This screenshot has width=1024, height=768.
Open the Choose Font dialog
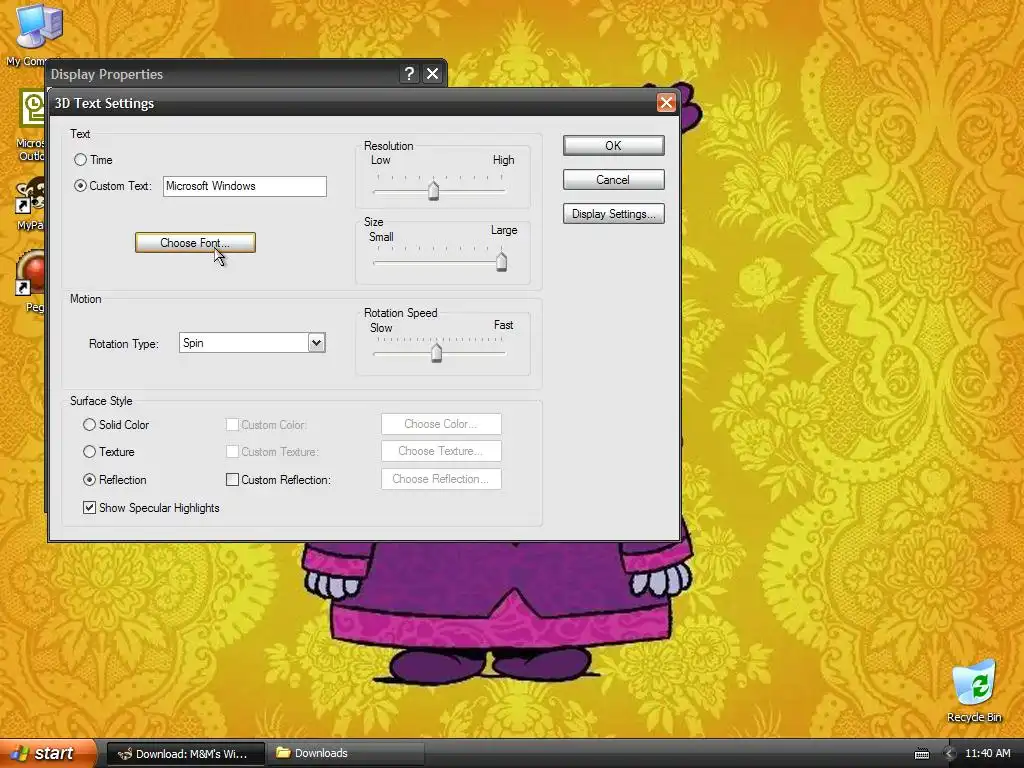(x=195, y=242)
